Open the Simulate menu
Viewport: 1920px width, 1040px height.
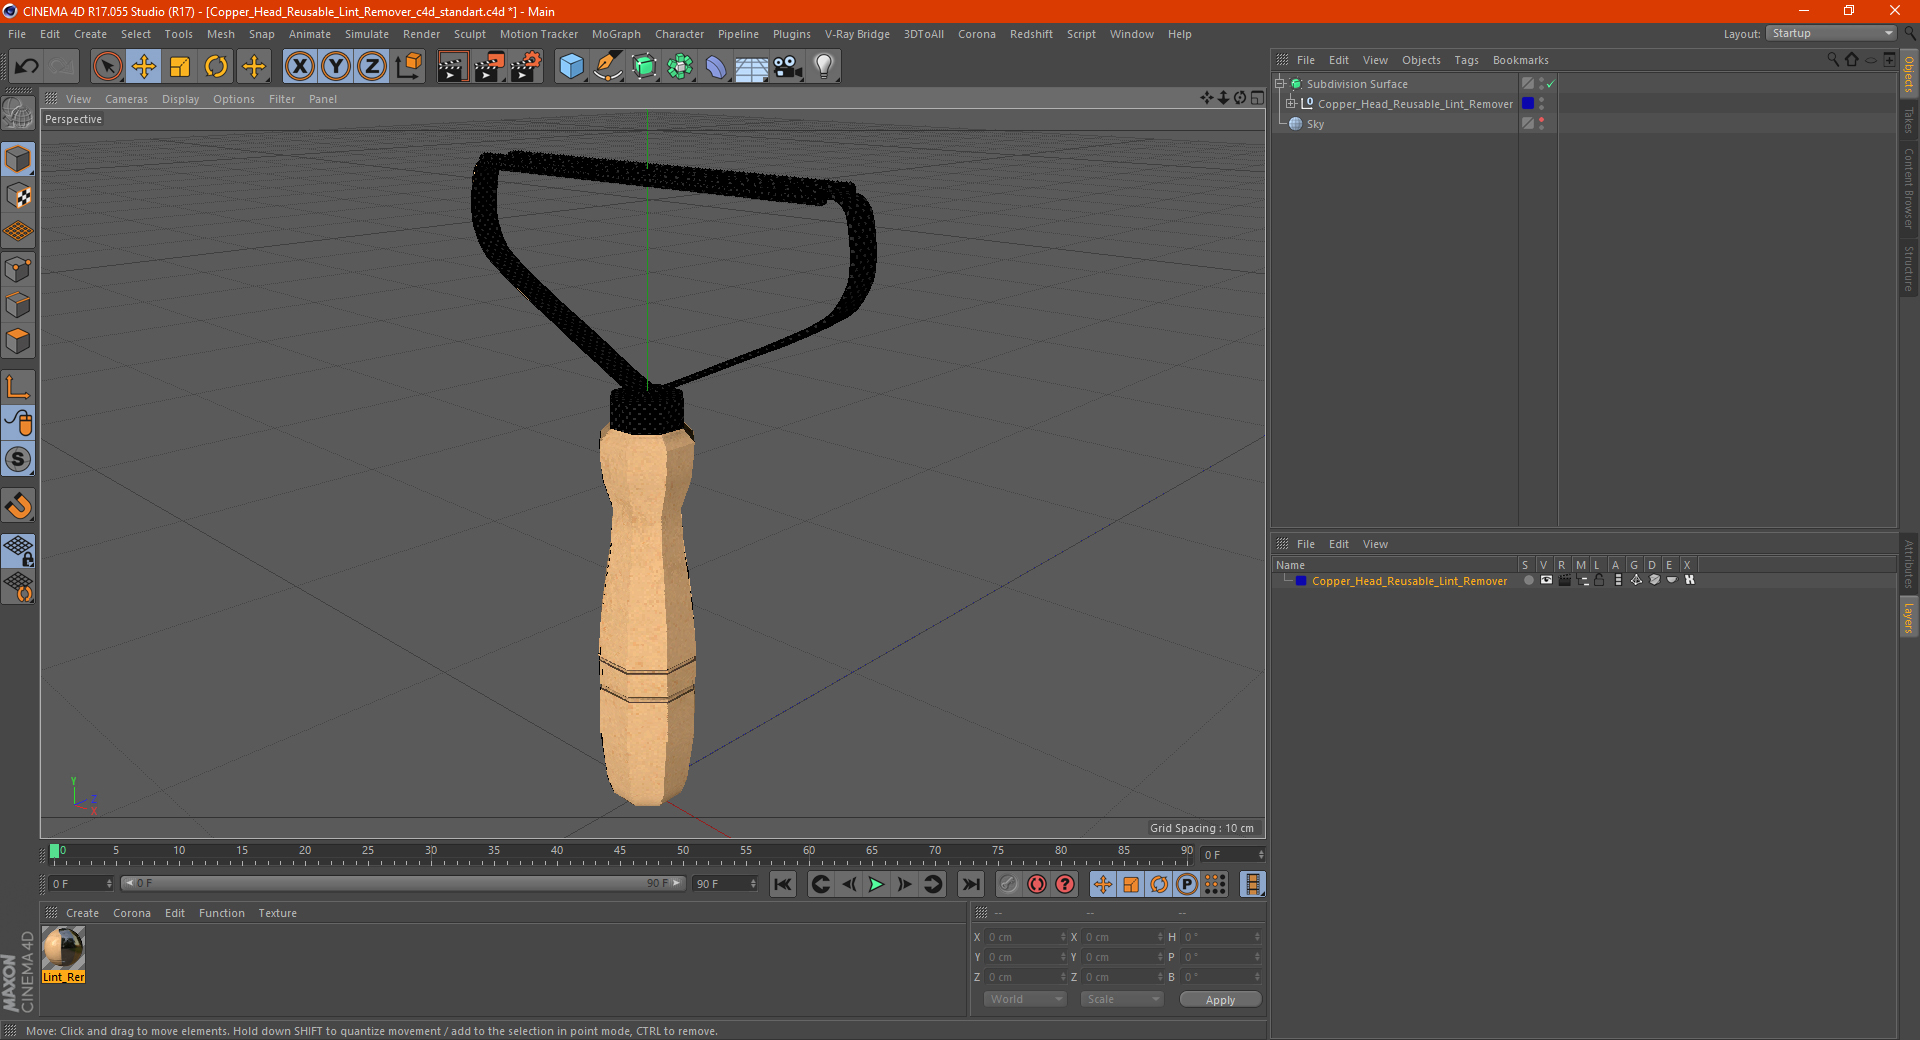[366, 34]
